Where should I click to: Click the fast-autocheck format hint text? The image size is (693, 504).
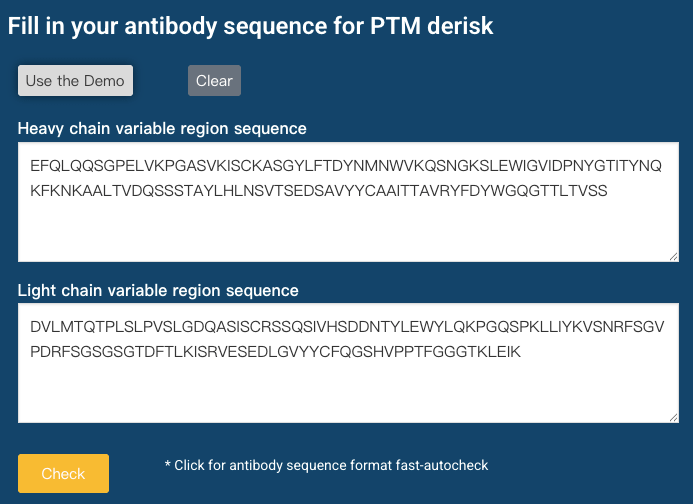(x=326, y=465)
